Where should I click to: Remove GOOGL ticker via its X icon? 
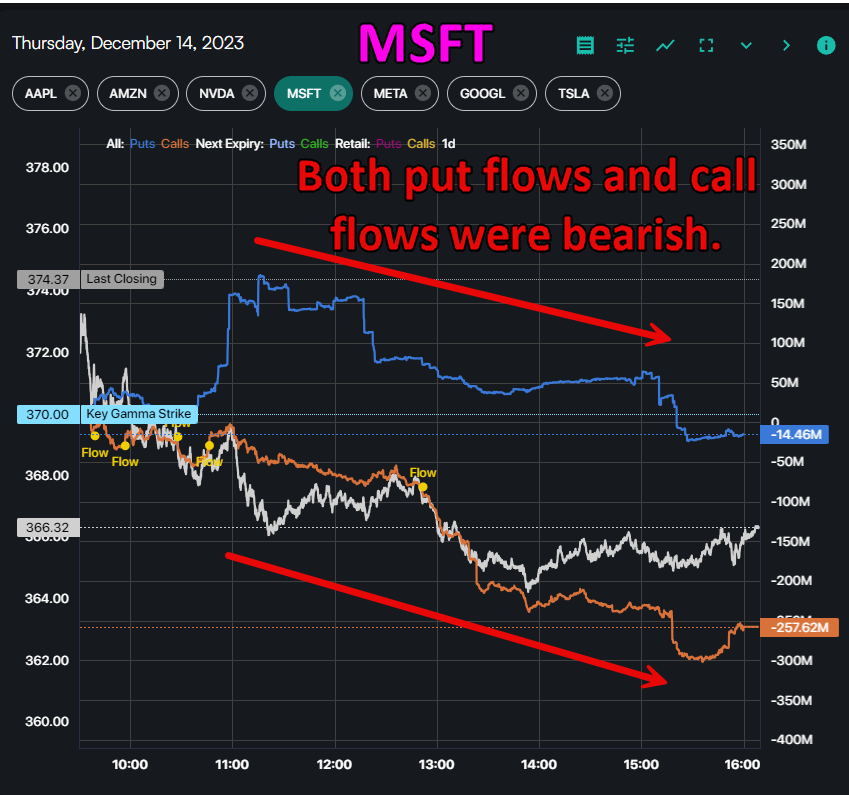521,93
